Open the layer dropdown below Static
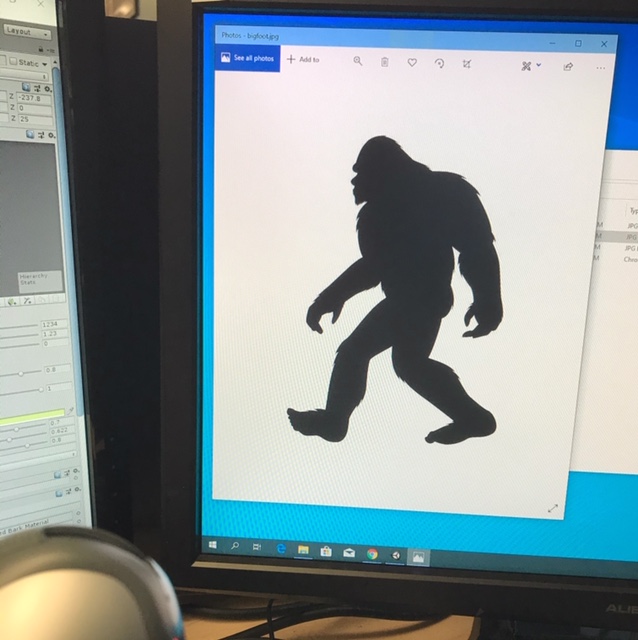Viewport: 638px width, 640px height. [24, 77]
